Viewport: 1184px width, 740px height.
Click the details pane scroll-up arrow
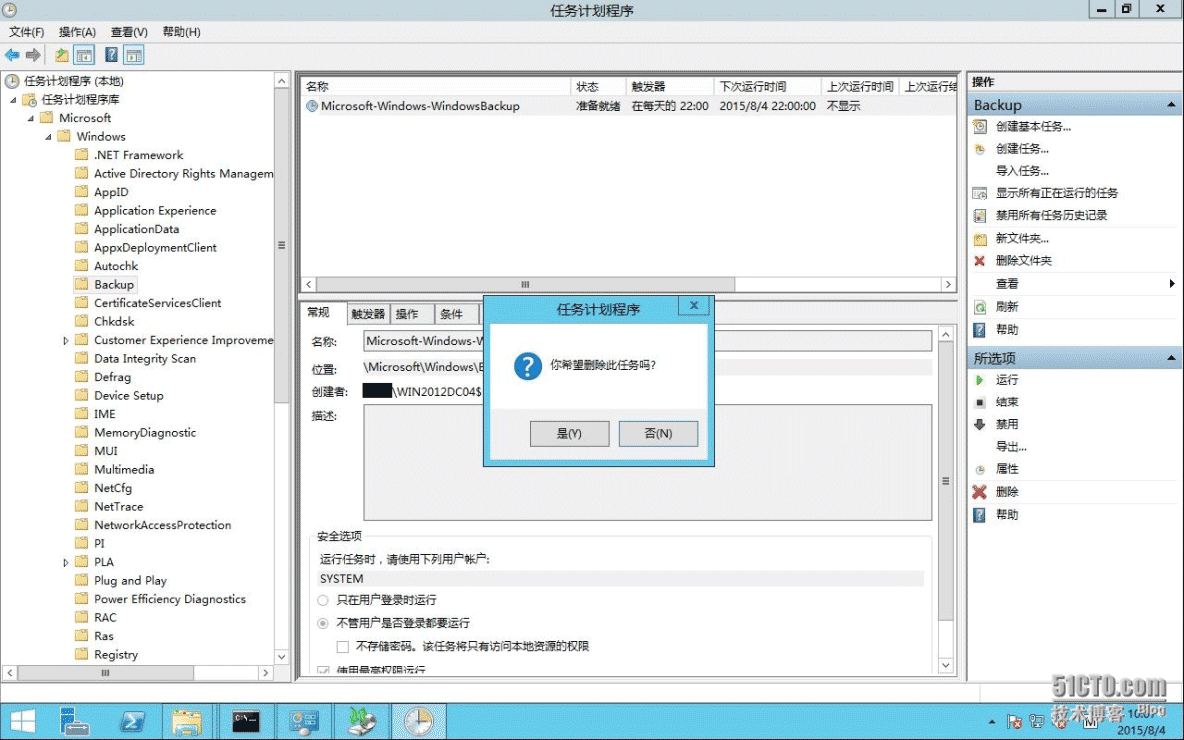[x=945, y=334]
